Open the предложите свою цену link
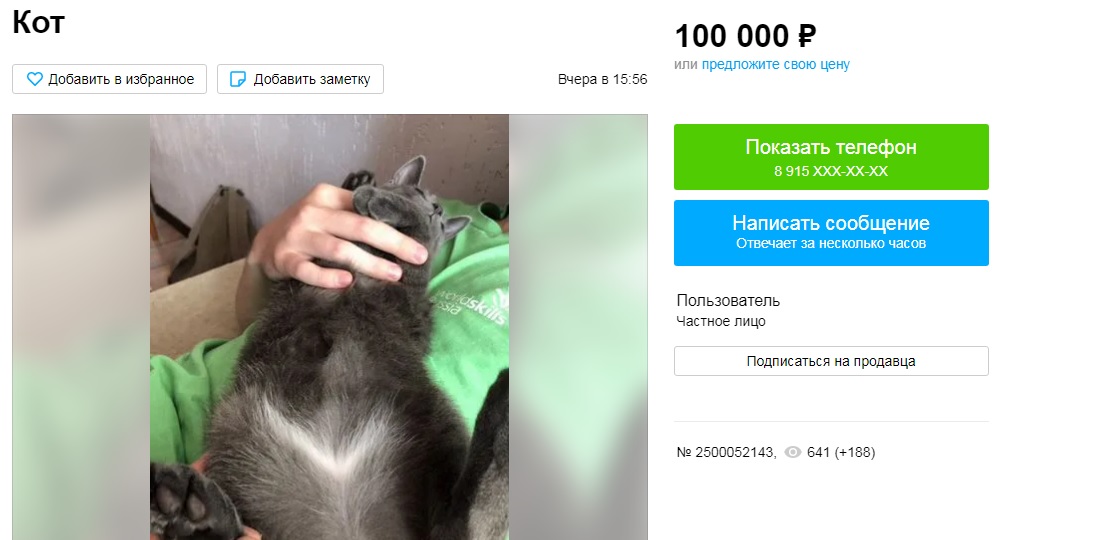Image resolution: width=1099 pixels, height=540 pixels. click(x=775, y=65)
